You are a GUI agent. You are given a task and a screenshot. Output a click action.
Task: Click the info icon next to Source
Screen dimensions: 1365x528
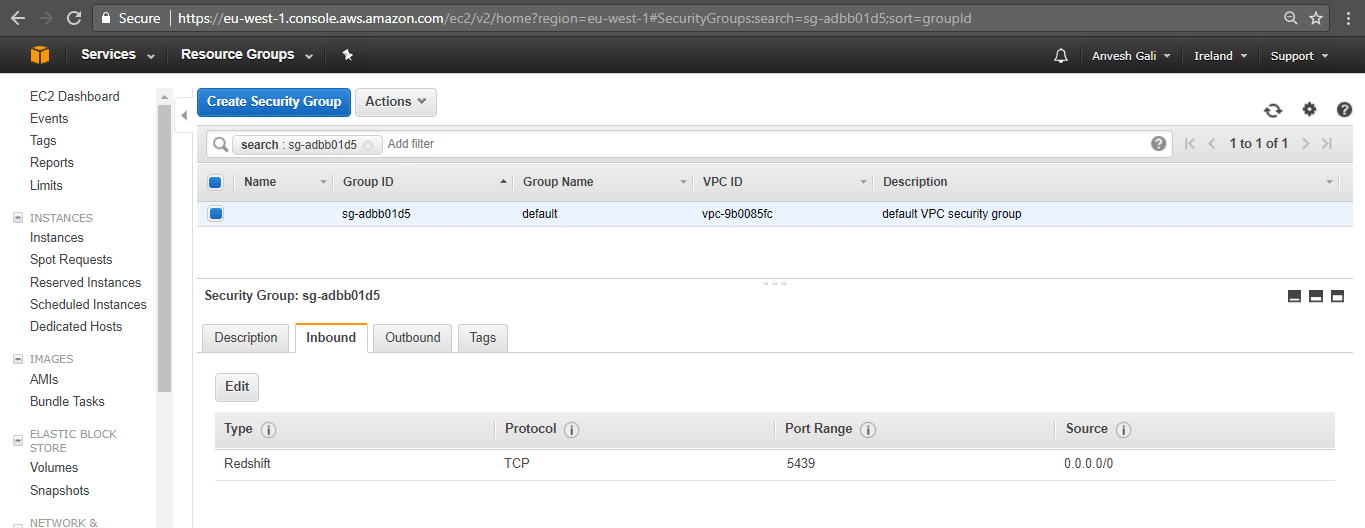tap(1123, 430)
